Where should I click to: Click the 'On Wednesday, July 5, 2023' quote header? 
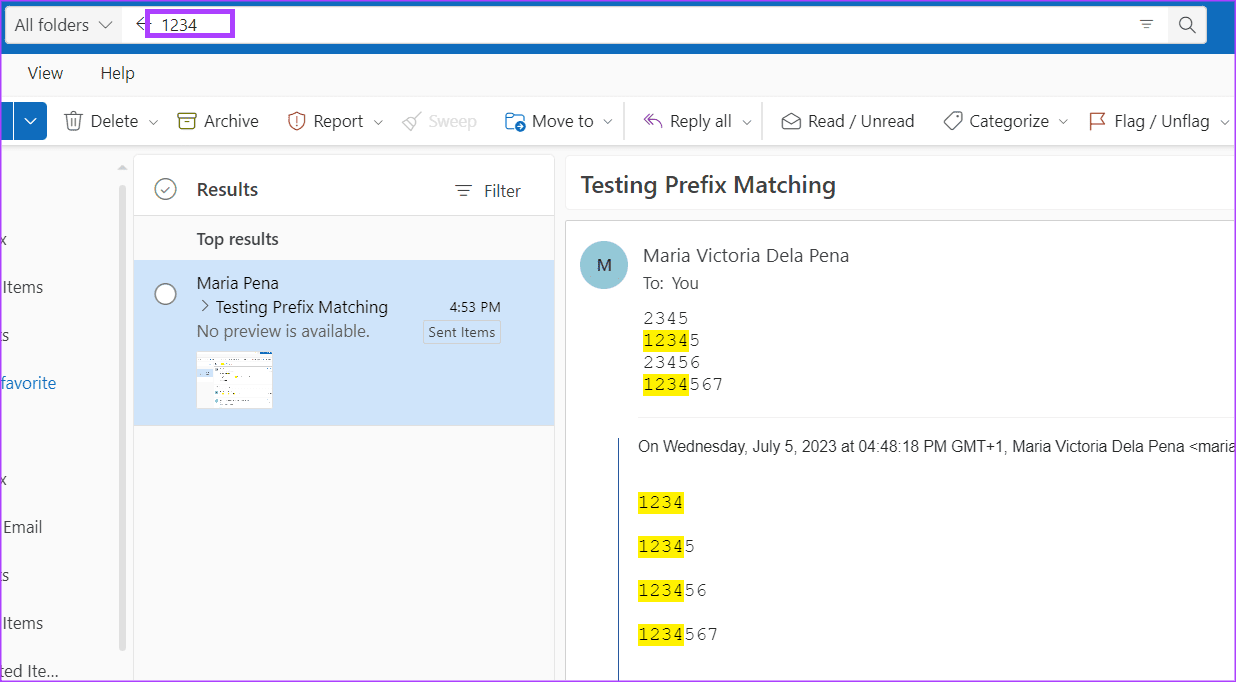coord(937,446)
